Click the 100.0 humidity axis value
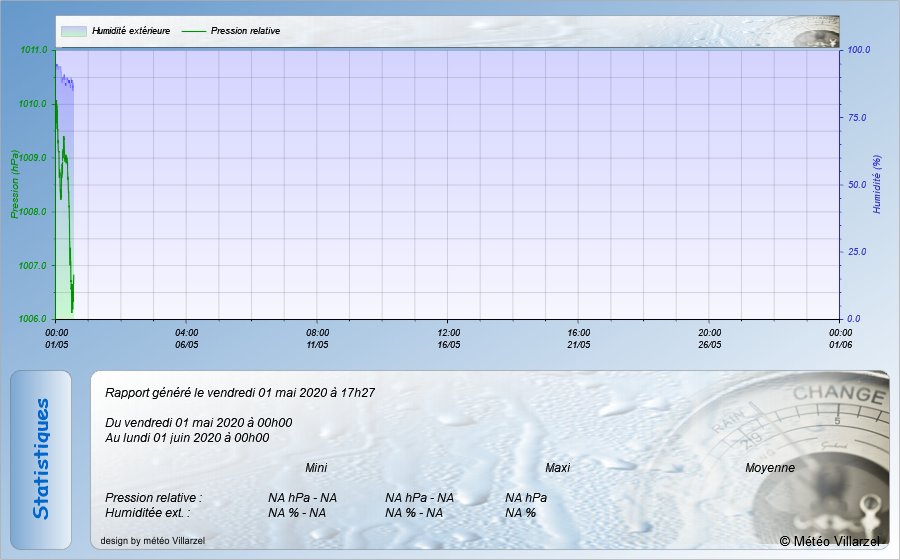Viewport: 900px width, 560px height. click(859, 50)
